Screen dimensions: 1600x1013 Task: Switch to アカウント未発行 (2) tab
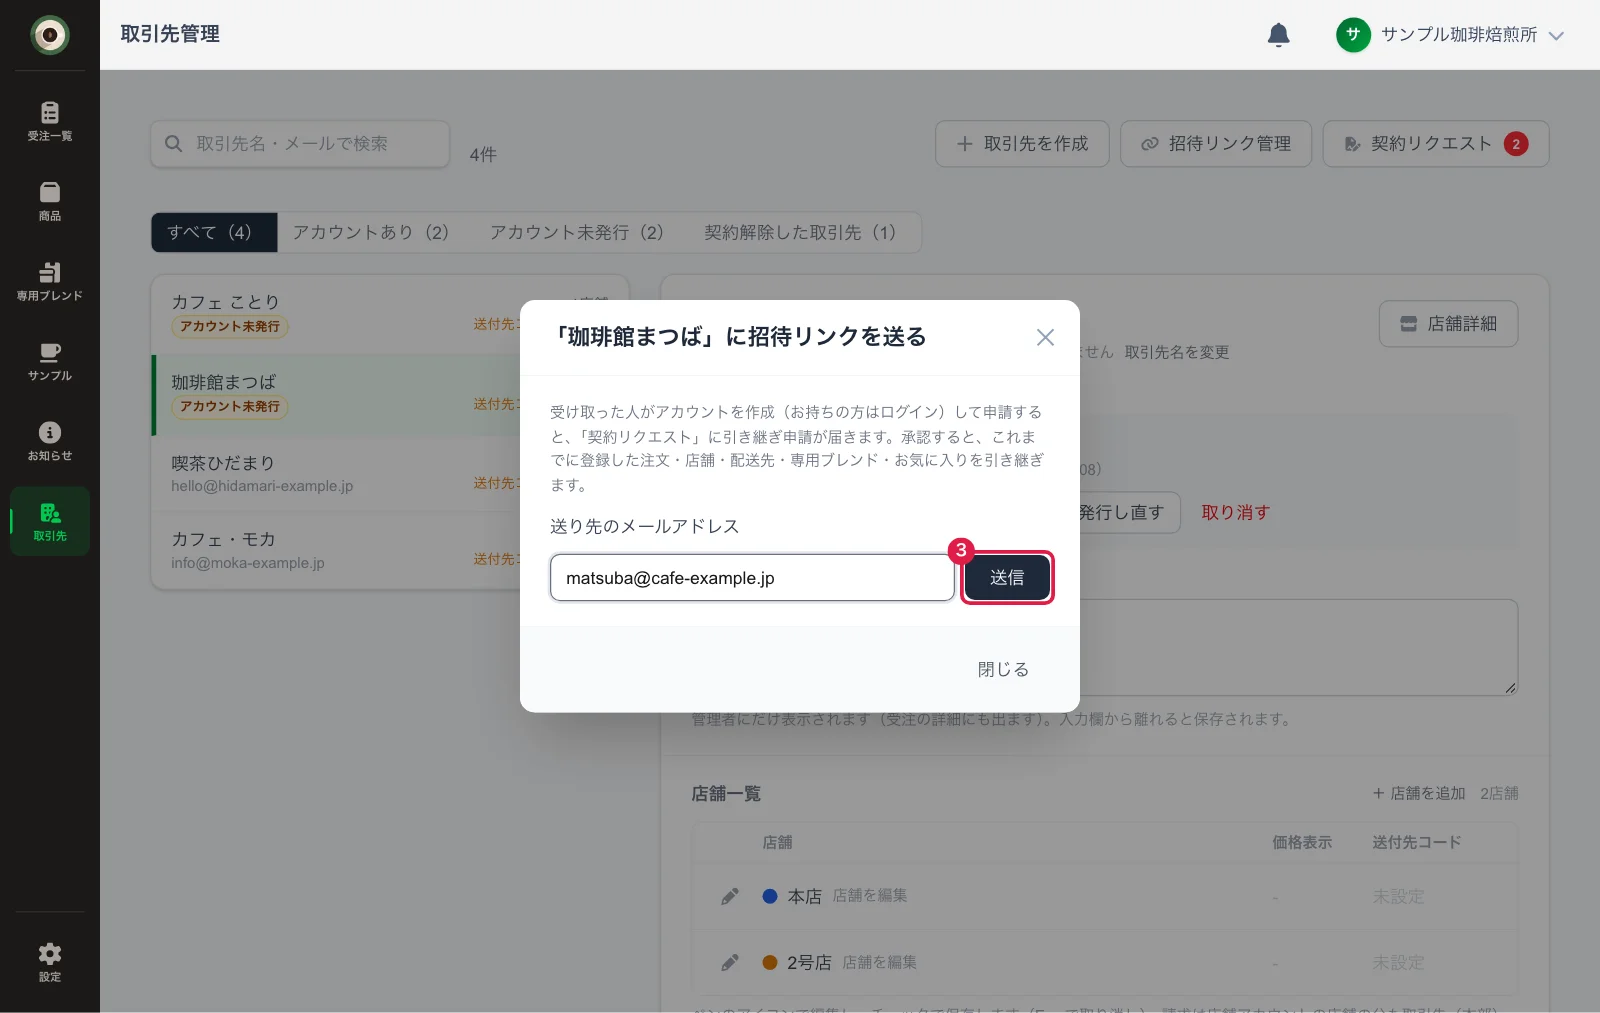tap(576, 232)
